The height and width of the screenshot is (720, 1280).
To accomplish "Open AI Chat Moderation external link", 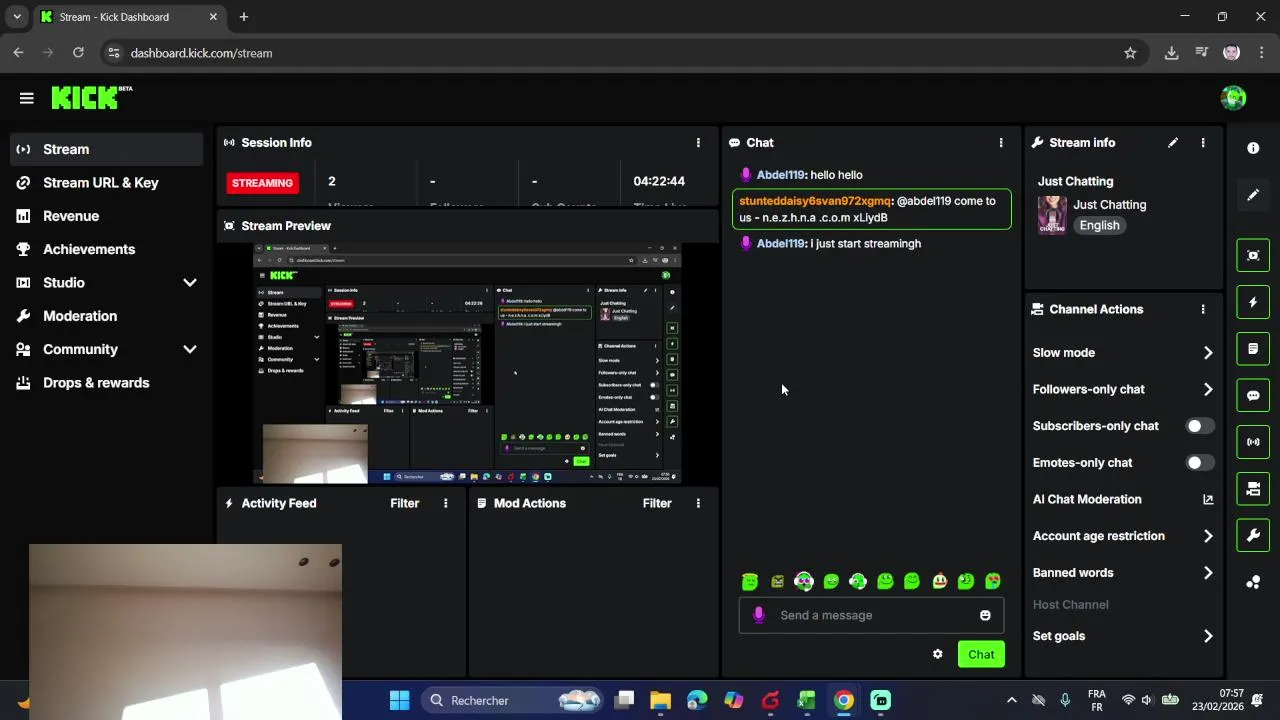I will 1208,499.
